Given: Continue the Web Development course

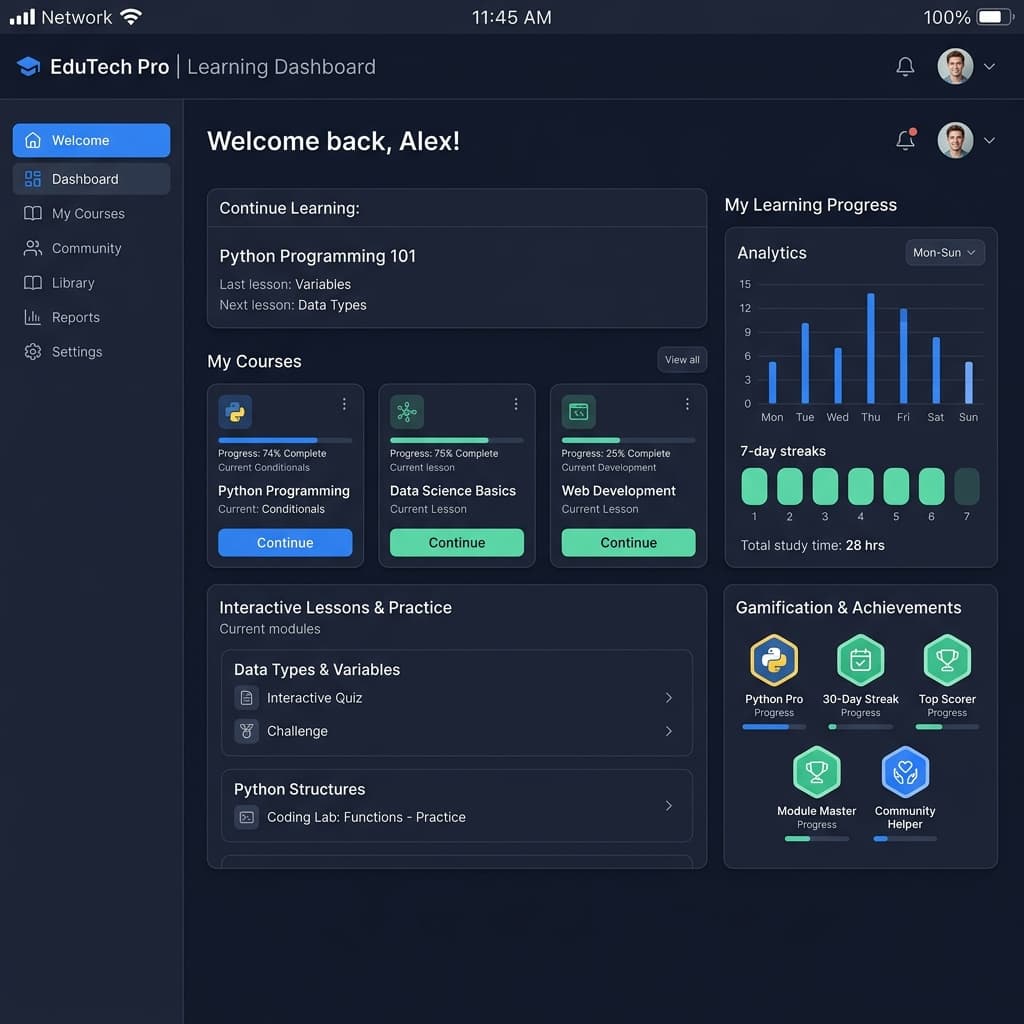Looking at the screenshot, I should click(628, 543).
